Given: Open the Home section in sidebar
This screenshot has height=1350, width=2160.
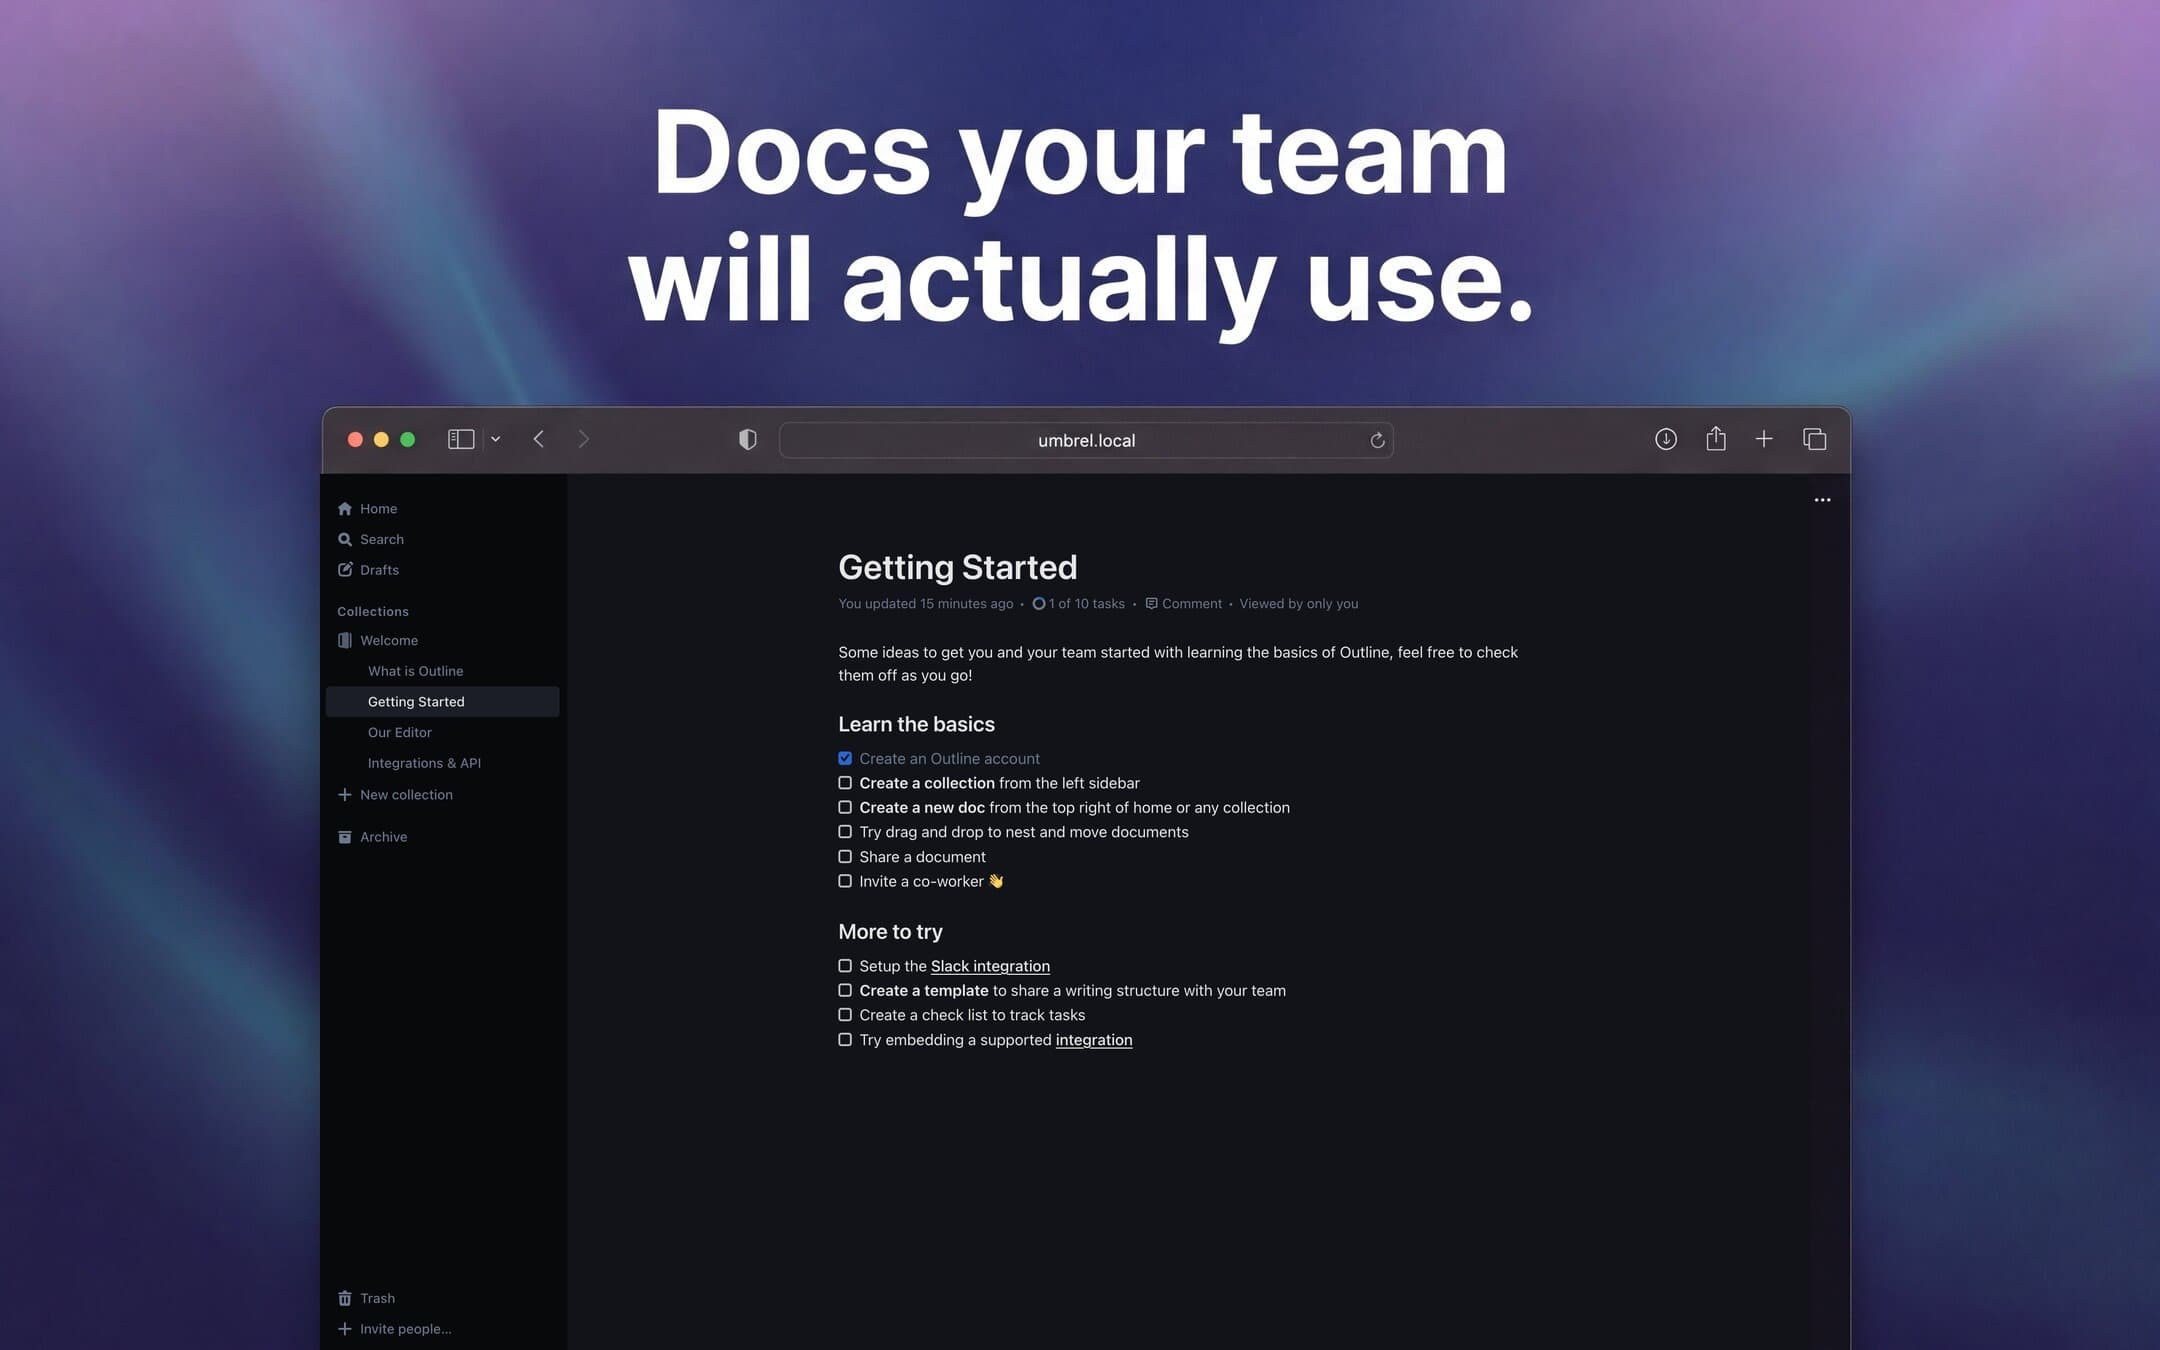Looking at the screenshot, I should (378, 508).
